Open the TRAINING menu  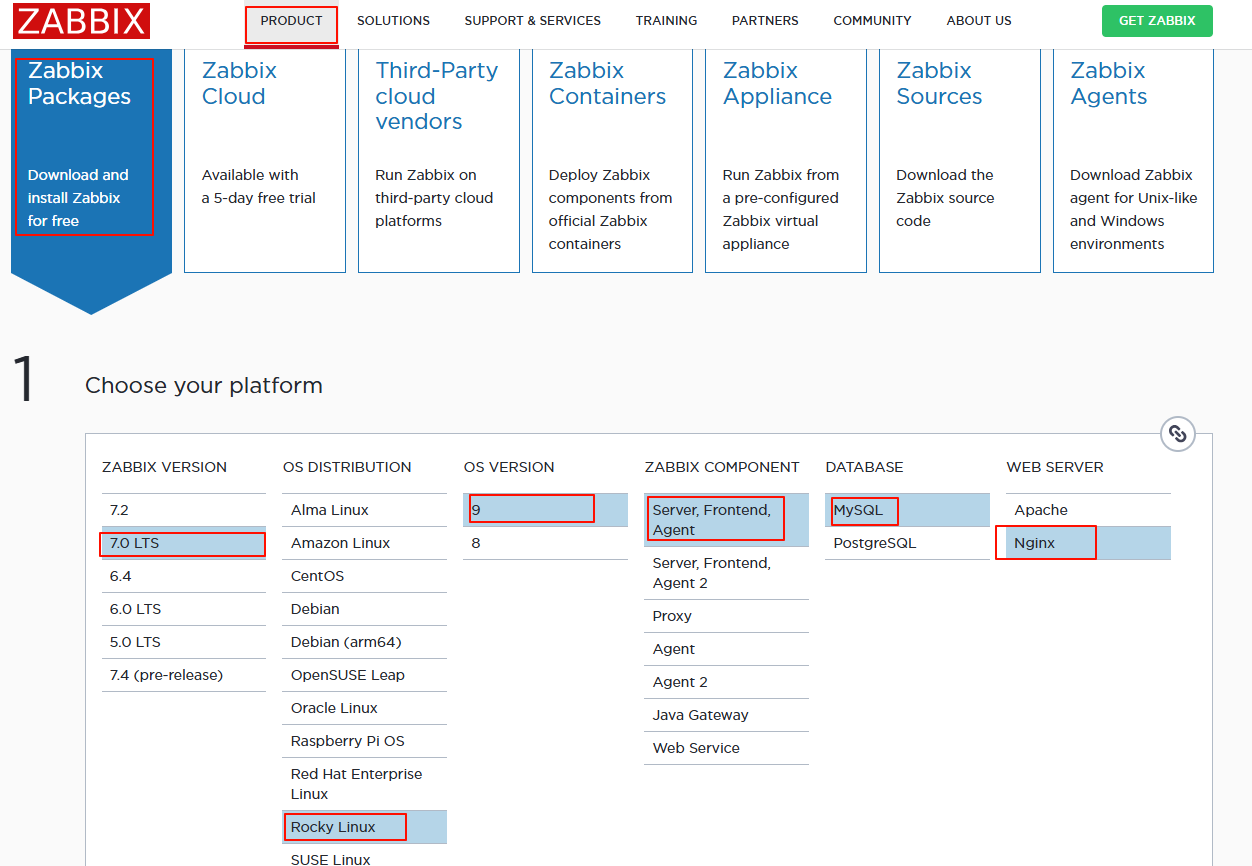click(666, 21)
